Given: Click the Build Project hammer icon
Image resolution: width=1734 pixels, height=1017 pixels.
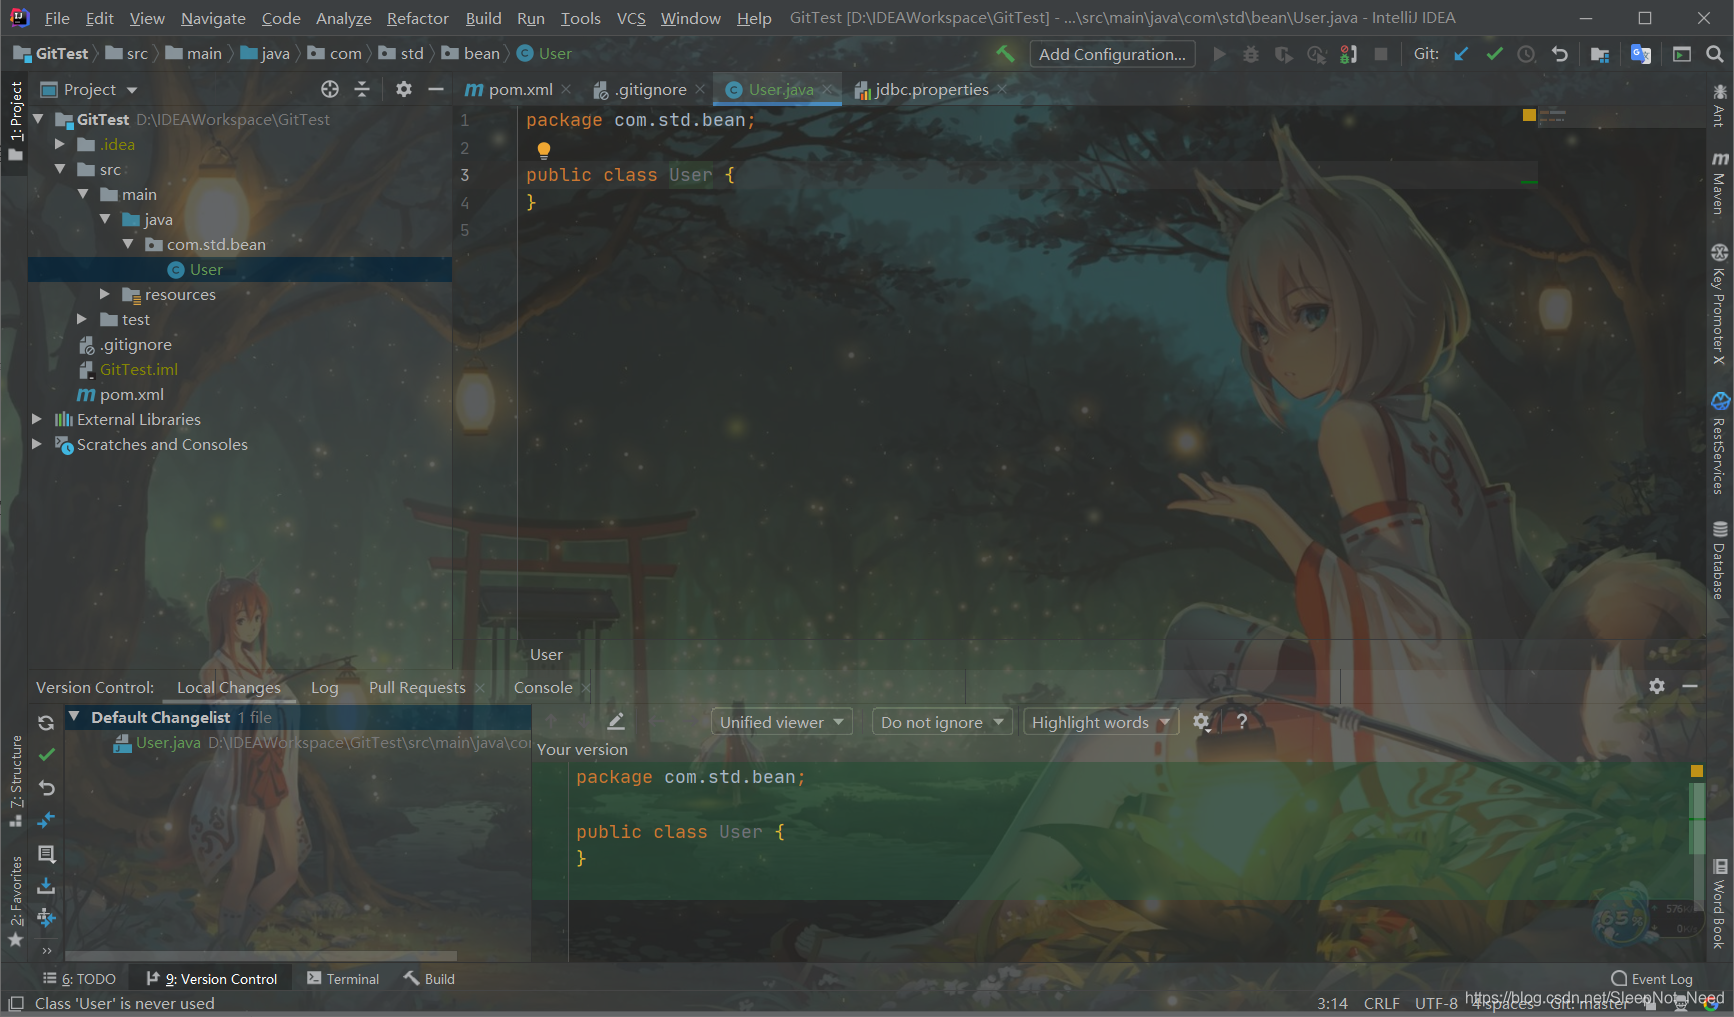Looking at the screenshot, I should click(x=1005, y=54).
